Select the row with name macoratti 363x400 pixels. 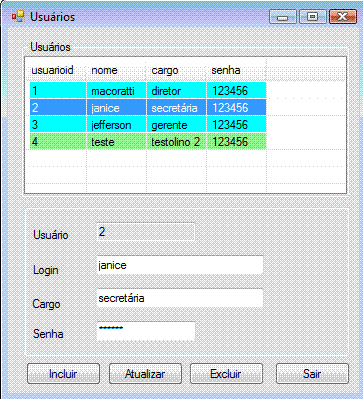148,91
